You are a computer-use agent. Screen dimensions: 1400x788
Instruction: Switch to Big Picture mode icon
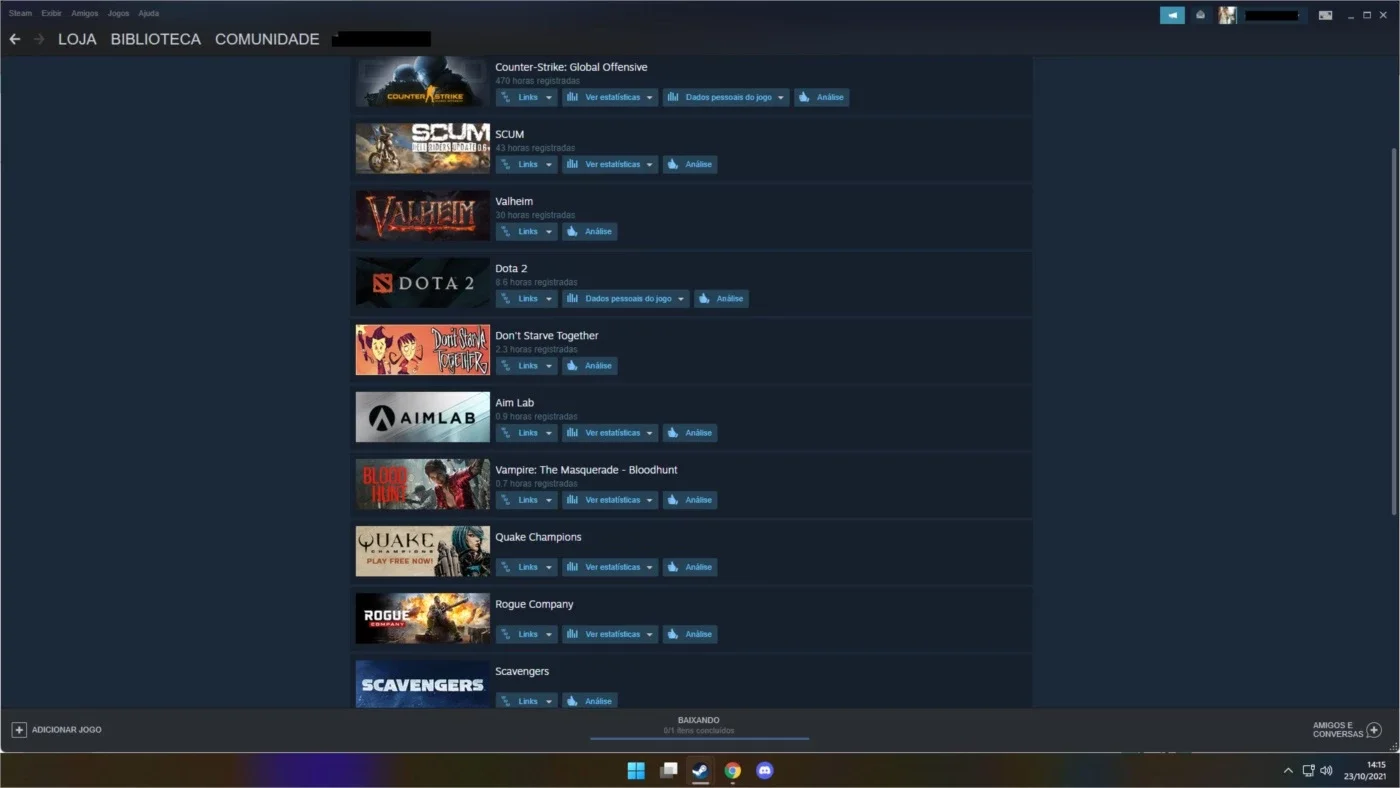(1325, 15)
